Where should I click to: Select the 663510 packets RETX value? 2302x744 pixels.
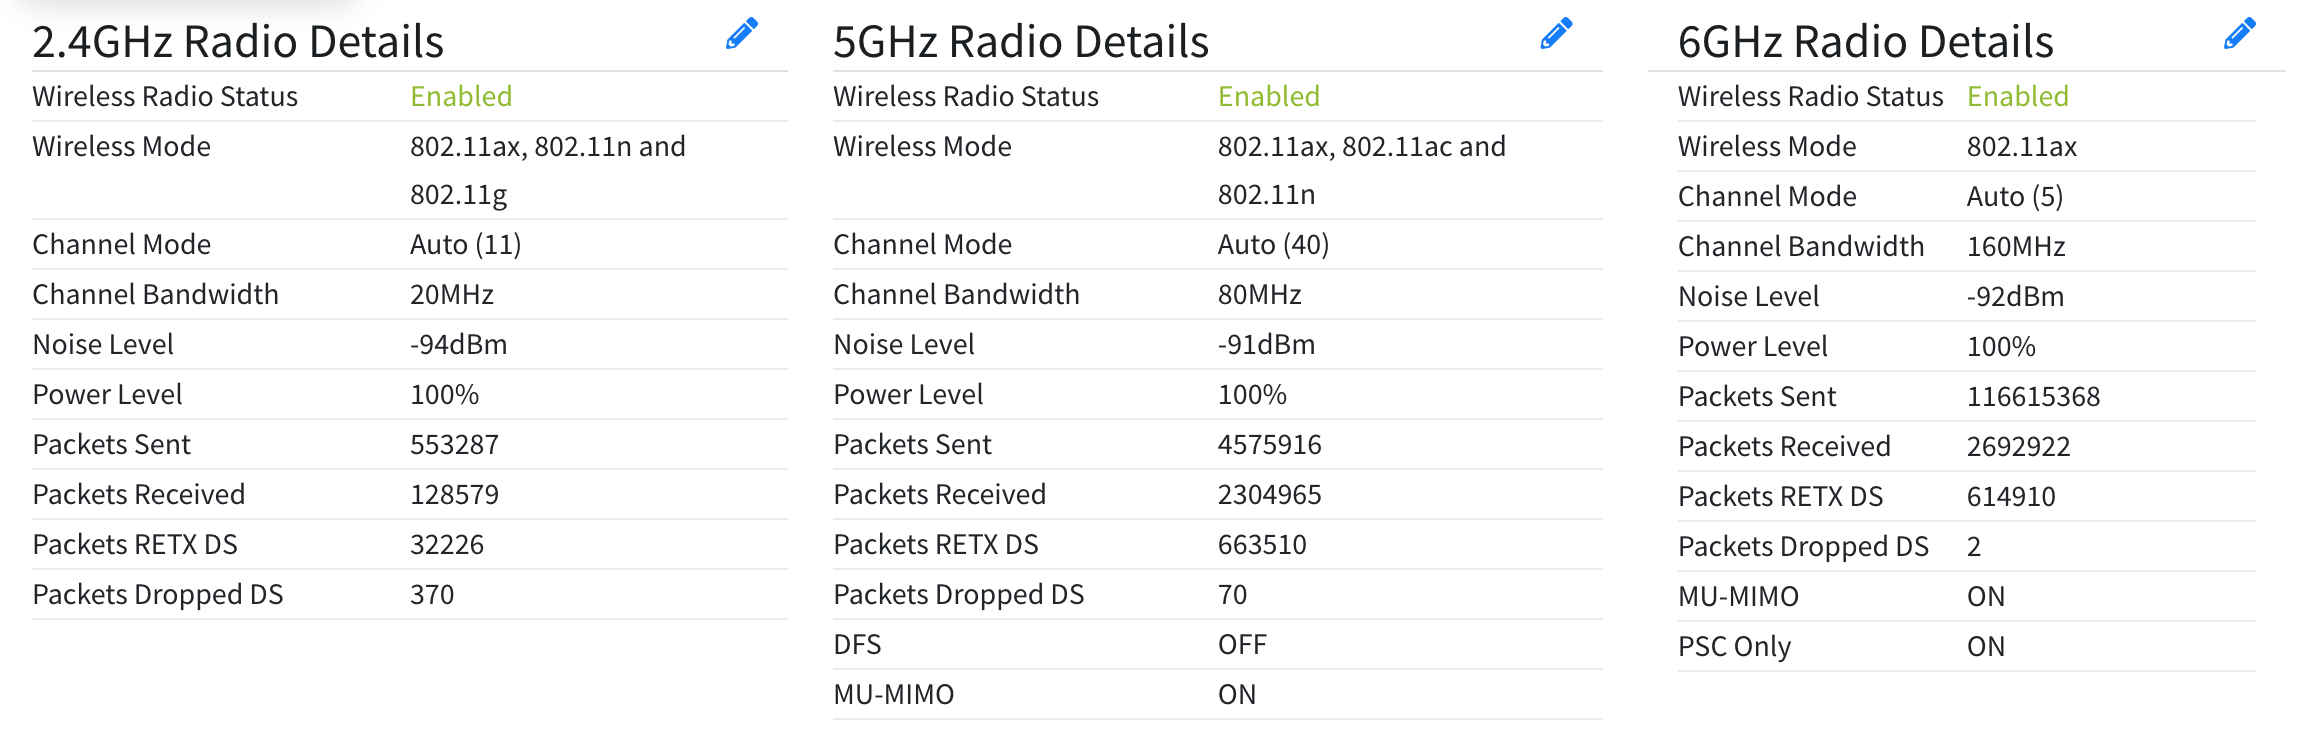[x=1261, y=545]
